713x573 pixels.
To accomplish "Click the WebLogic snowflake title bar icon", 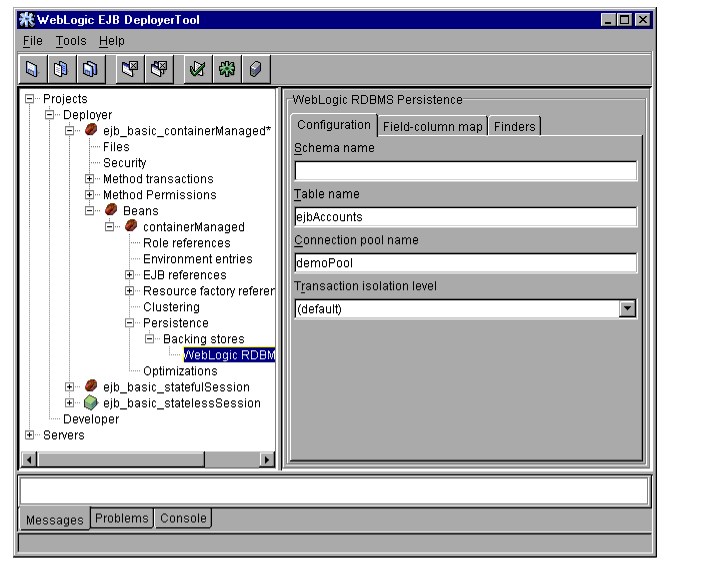I will 27,20.
